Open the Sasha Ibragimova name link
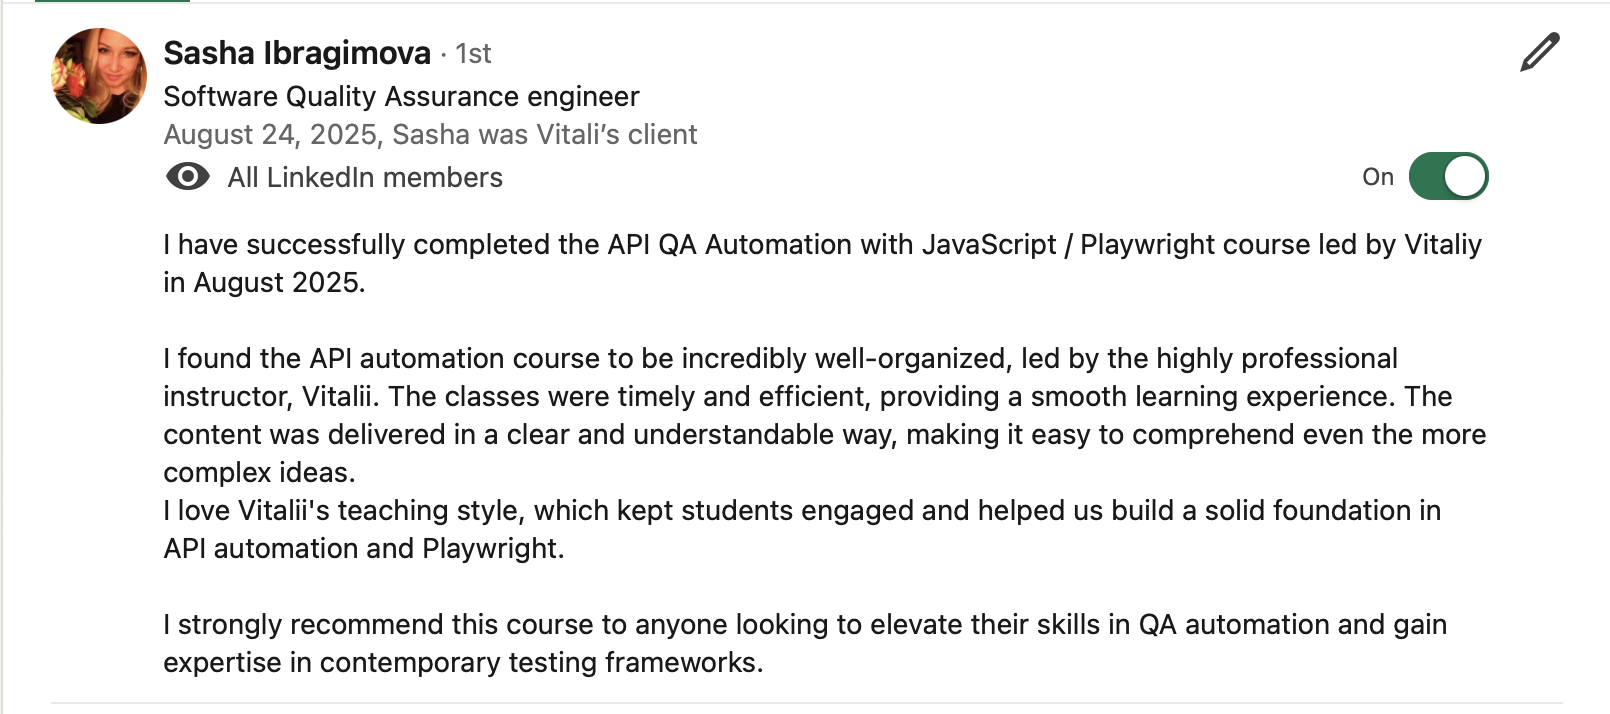Viewport: 1610px width, 714px height. coord(297,53)
